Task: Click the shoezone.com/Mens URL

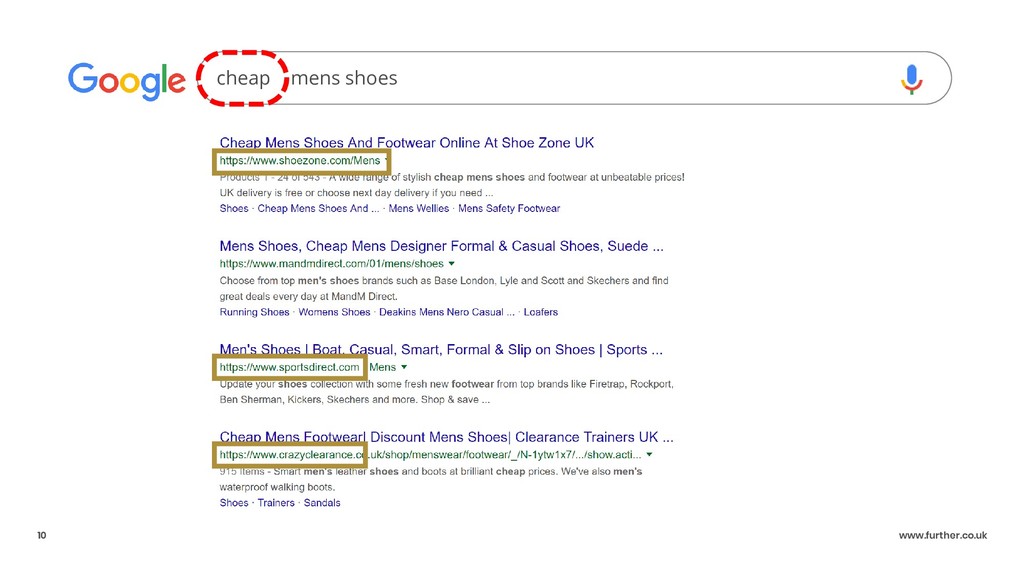Action: tap(300, 161)
